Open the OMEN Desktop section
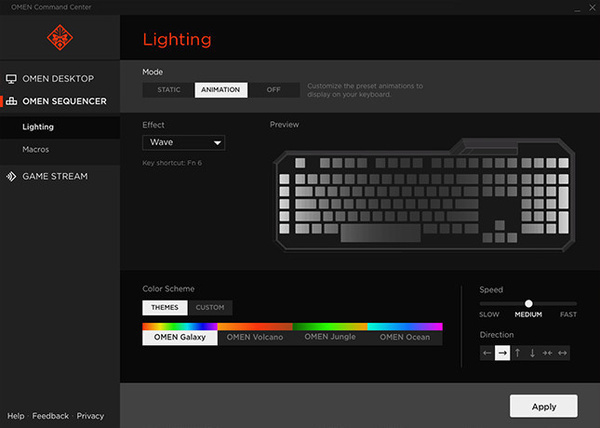This screenshot has width=600, height=428. (x=58, y=79)
